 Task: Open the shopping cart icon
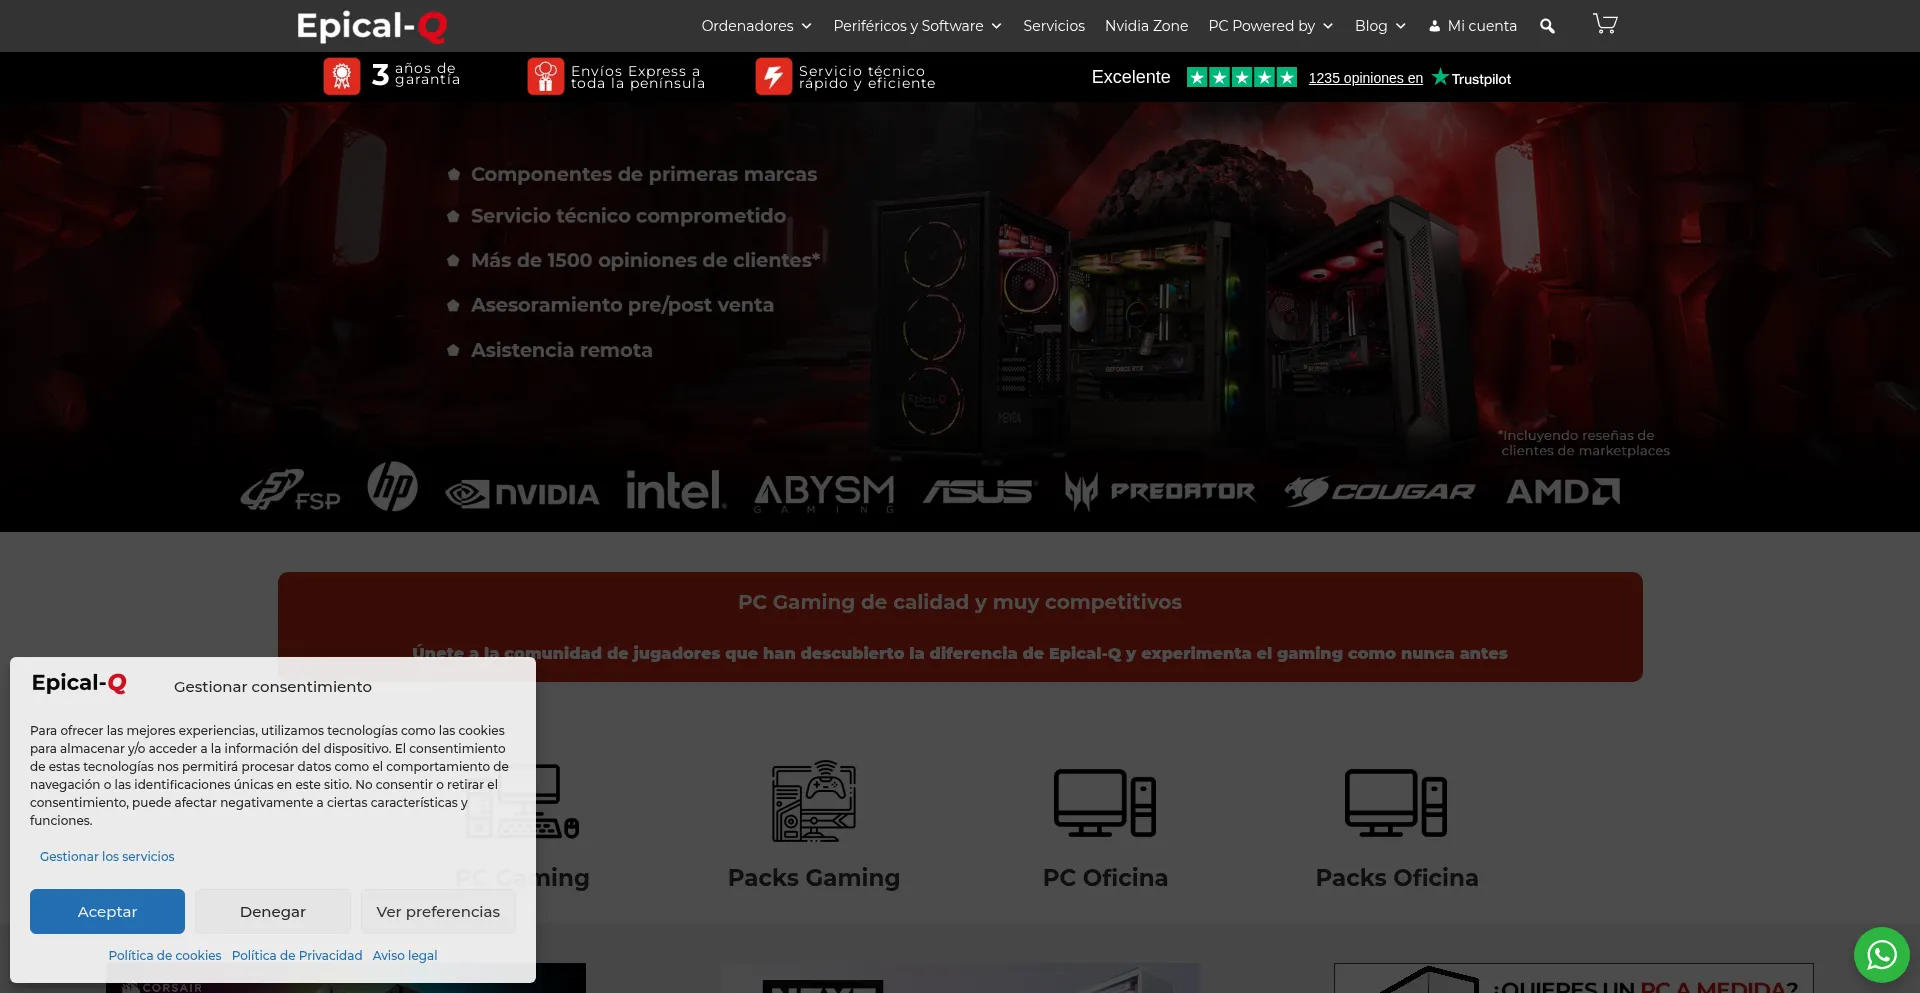coord(1604,24)
